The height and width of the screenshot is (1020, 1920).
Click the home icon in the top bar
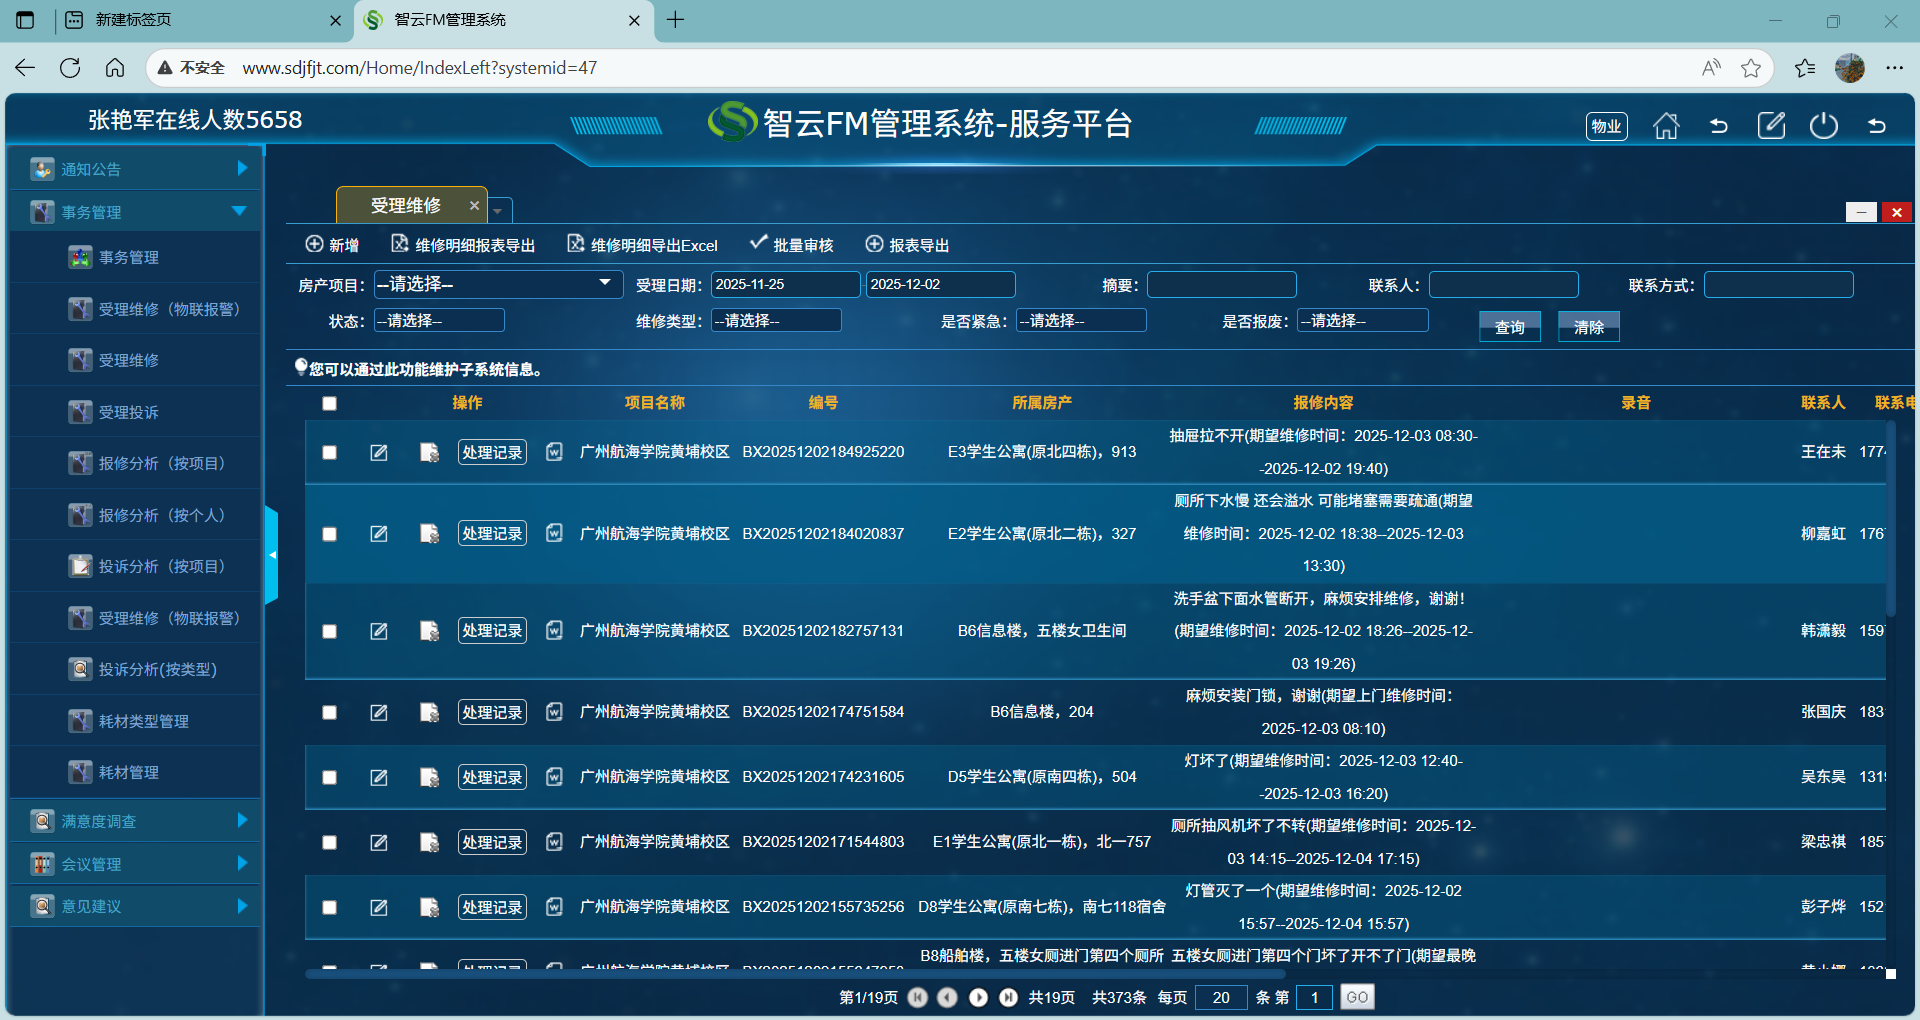click(1665, 125)
